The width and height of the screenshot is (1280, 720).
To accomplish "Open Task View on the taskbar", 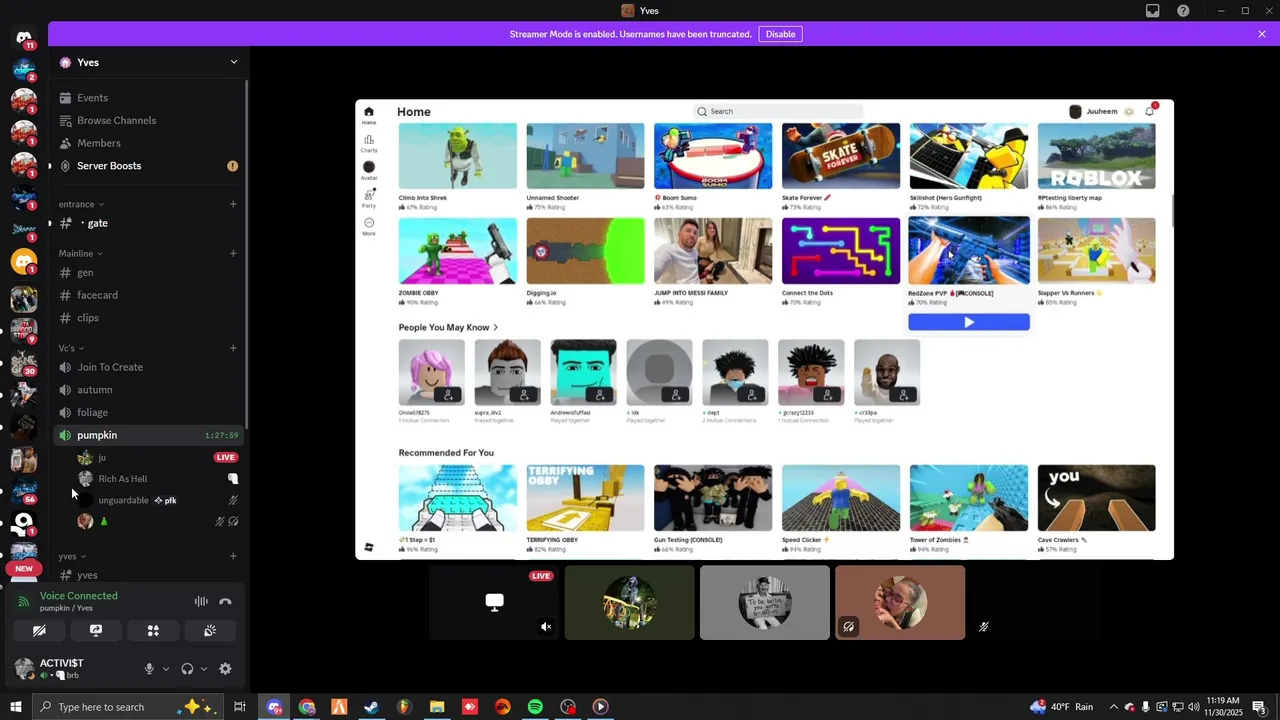I will (x=240, y=707).
